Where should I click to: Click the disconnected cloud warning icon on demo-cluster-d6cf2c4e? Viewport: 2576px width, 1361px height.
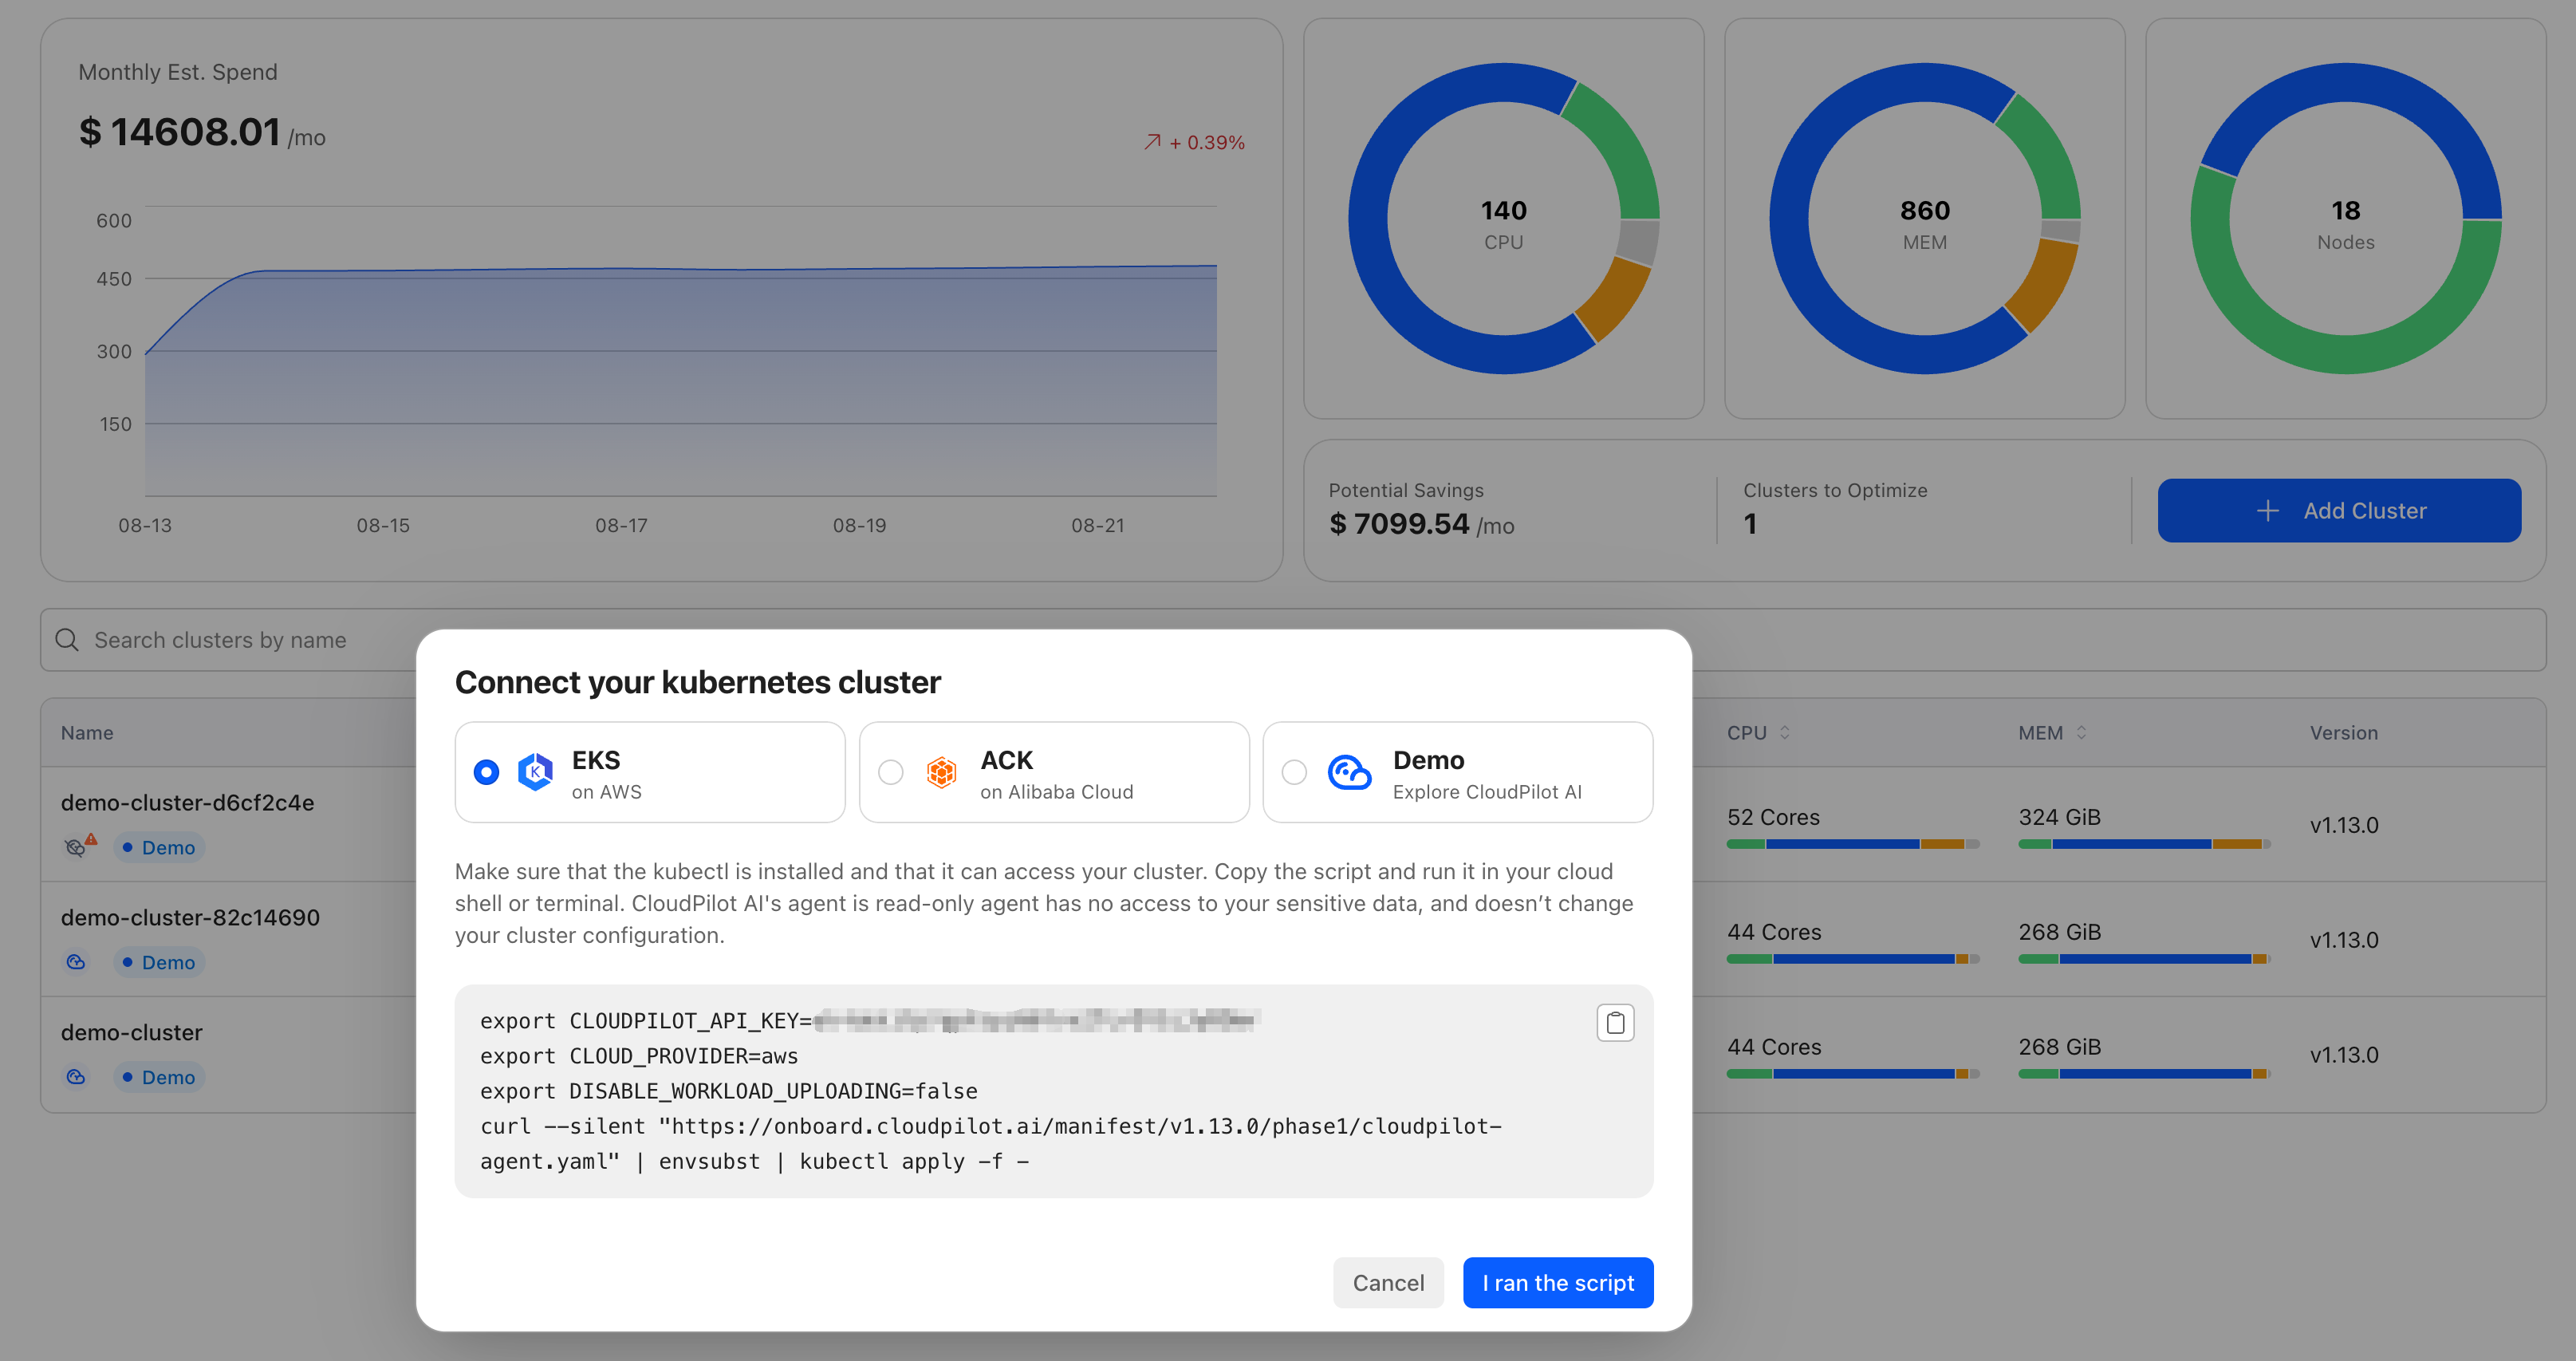point(75,847)
